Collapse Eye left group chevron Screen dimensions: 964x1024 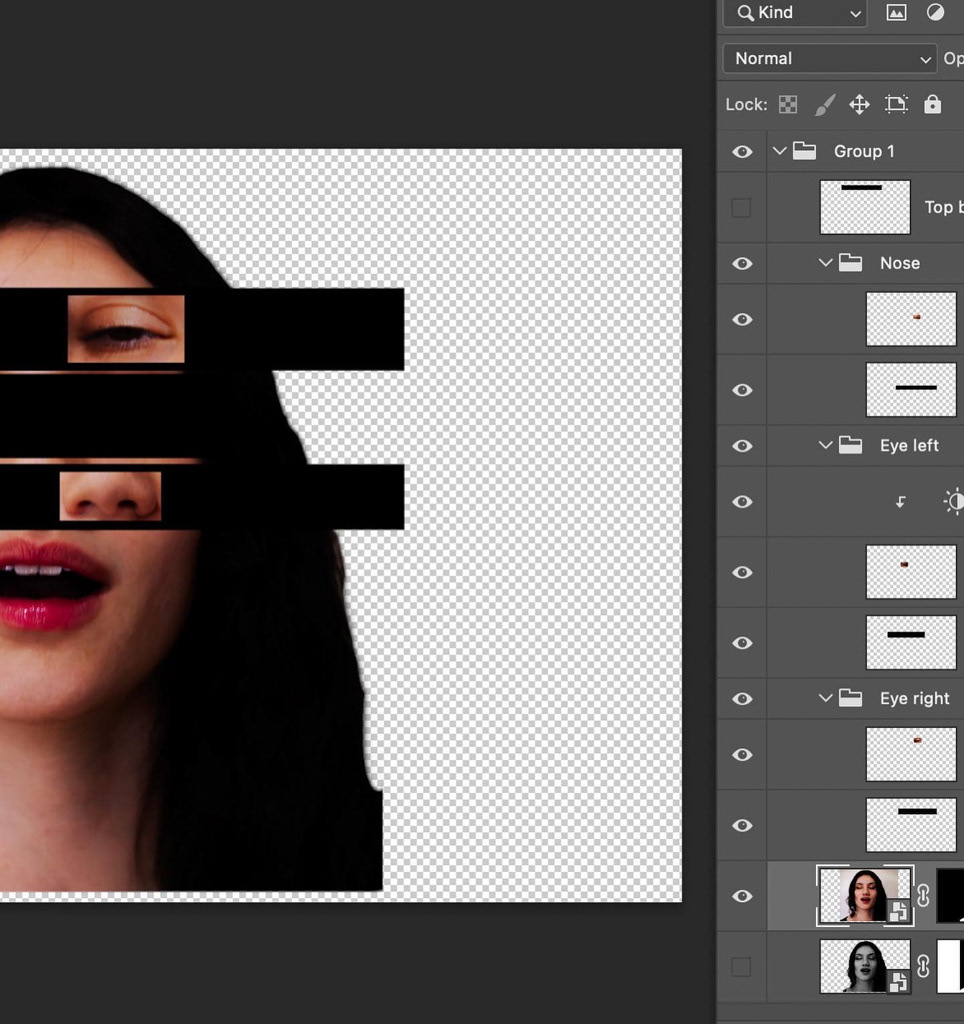825,445
